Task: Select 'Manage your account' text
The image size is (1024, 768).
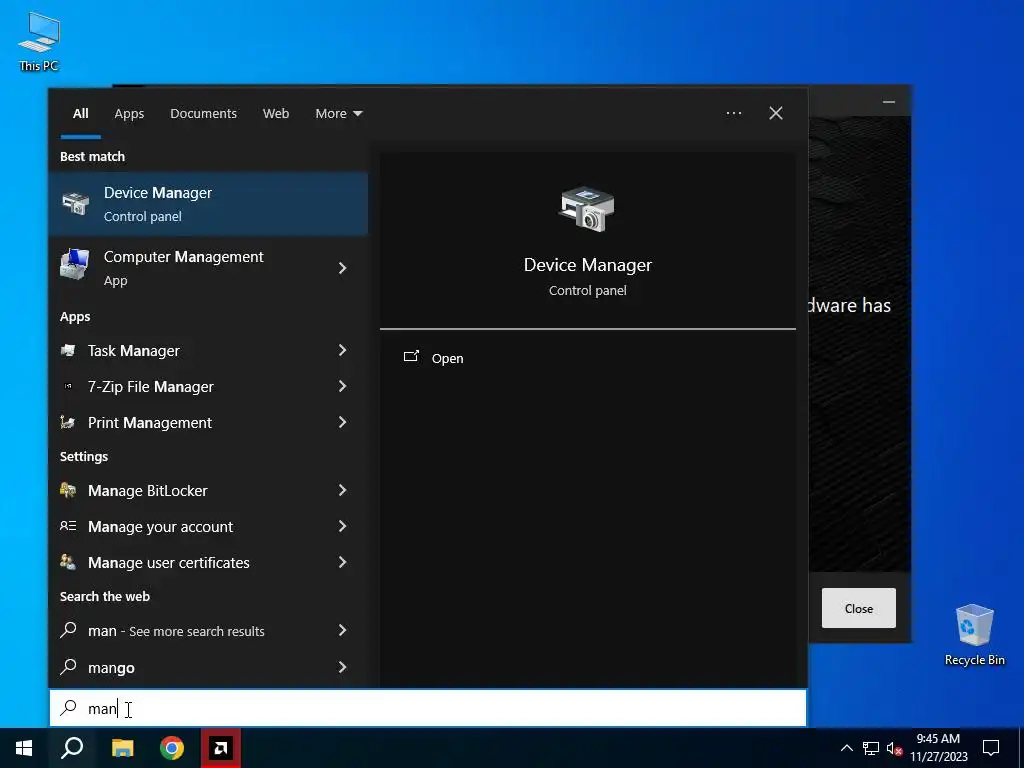Action: point(161,526)
